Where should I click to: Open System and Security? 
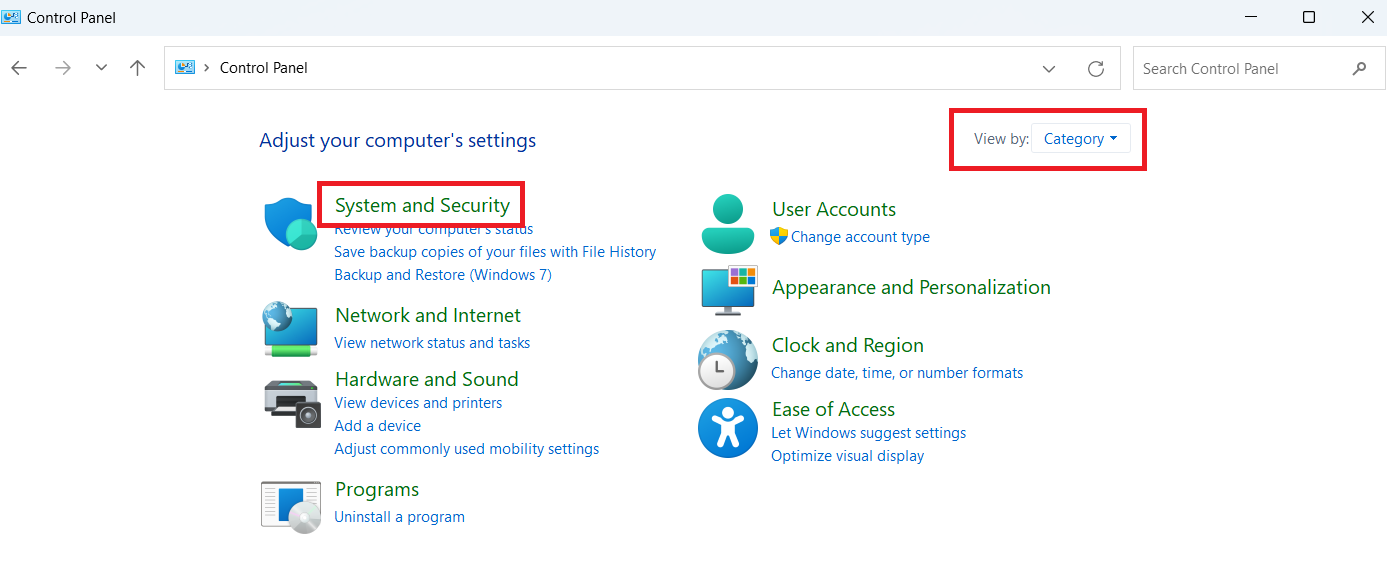(422, 205)
